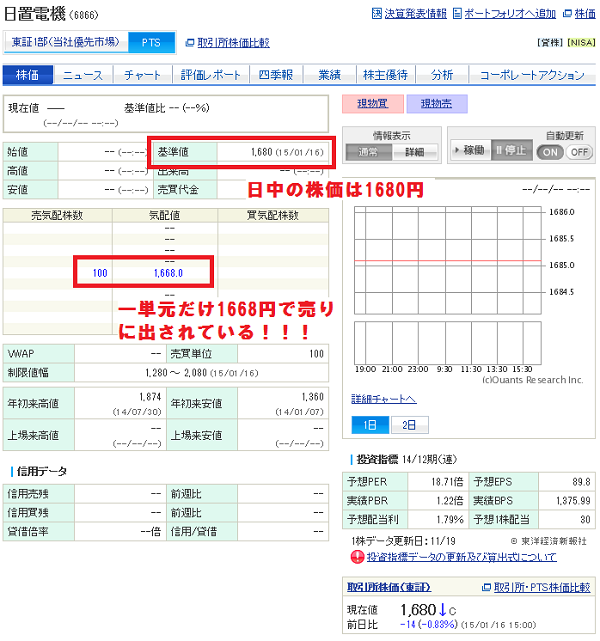Viewport: 600px width, 641px height.
Task: Switch to the チャート tab
Action: click(142, 75)
